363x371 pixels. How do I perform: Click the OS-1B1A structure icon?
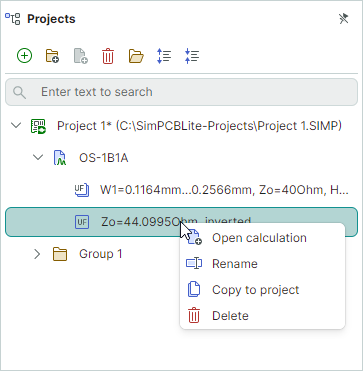coord(60,158)
